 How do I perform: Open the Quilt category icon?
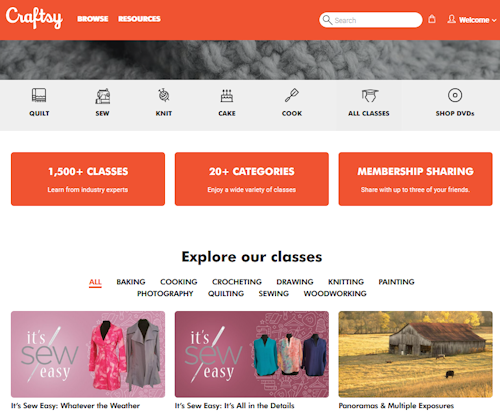[x=39, y=95]
